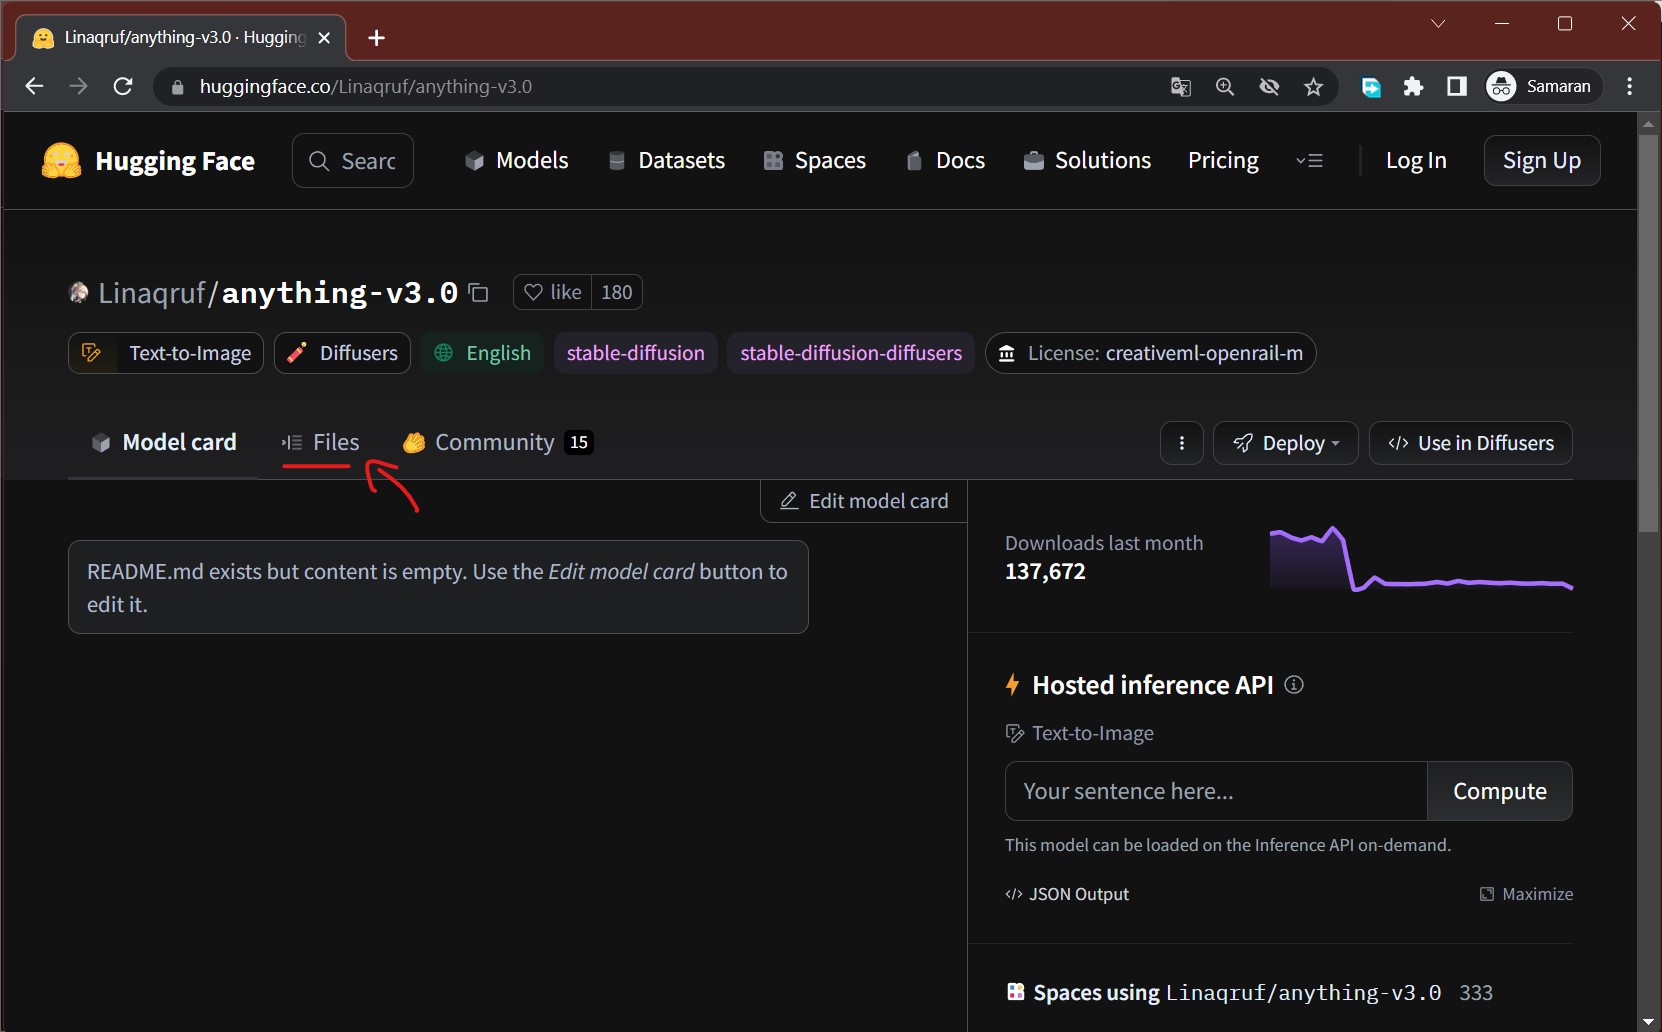This screenshot has height=1032, width=1662.
Task: Click the Compute button
Action: pyautogui.click(x=1500, y=791)
